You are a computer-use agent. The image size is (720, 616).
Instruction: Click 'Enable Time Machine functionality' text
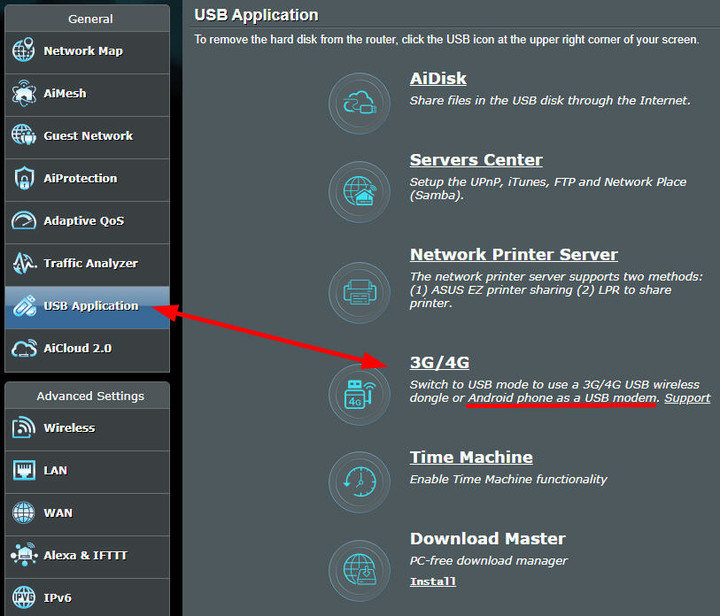click(x=508, y=479)
